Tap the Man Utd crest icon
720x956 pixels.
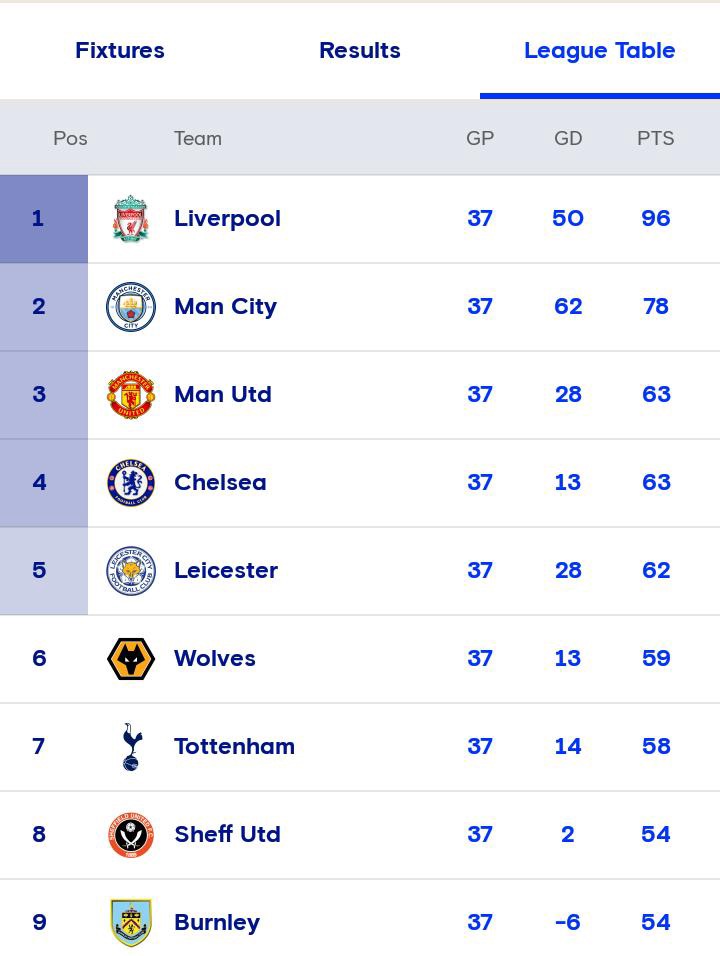(131, 395)
